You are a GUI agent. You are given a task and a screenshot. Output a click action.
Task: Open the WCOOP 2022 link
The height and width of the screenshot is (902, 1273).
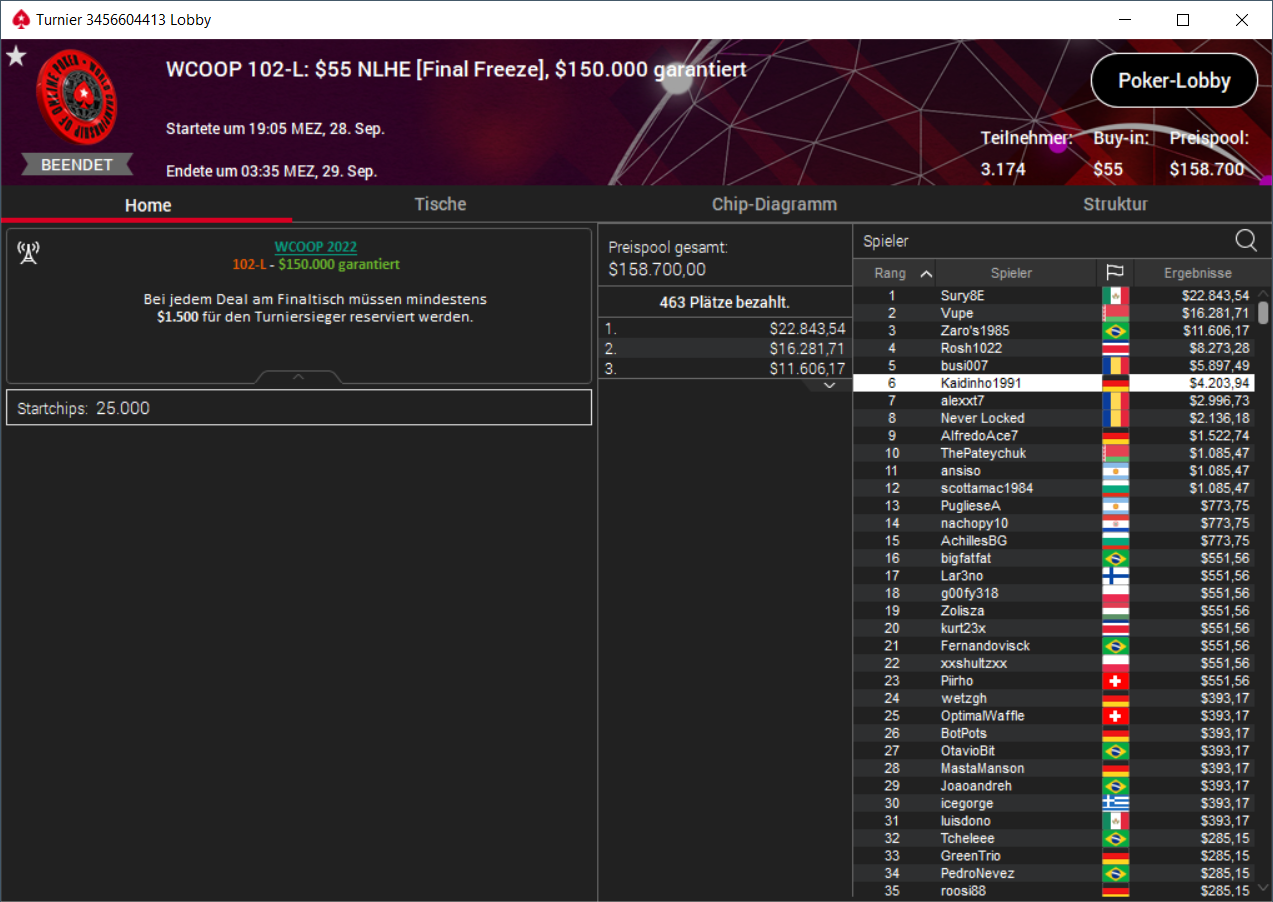[x=316, y=247]
